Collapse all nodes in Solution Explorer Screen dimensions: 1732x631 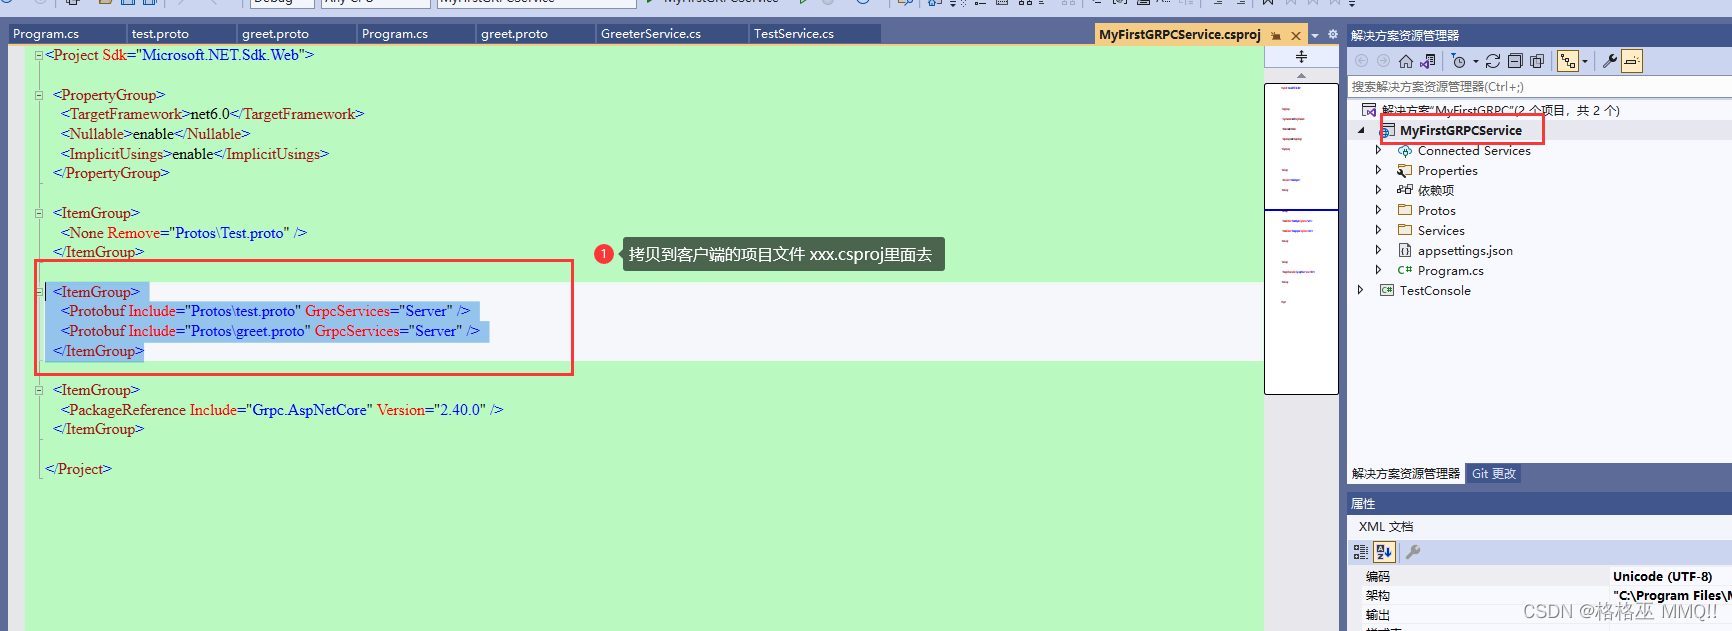pyautogui.click(x=1515, y=61)
